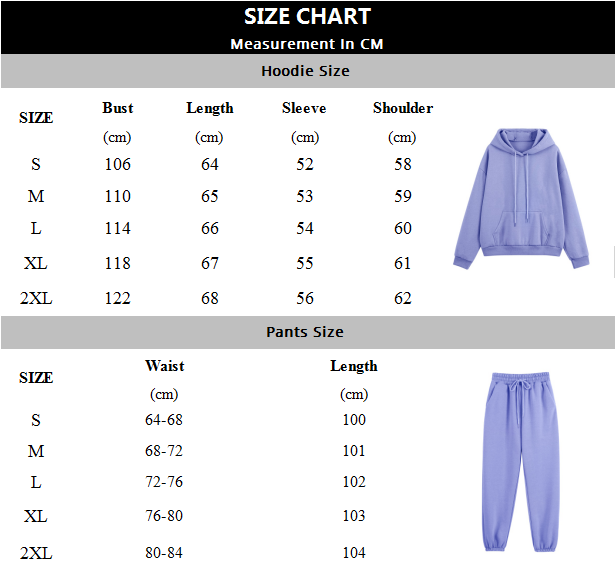Screen dimensions: 615x571
Task: Select the pants XL size row label
Action: [x=36, y=516]
